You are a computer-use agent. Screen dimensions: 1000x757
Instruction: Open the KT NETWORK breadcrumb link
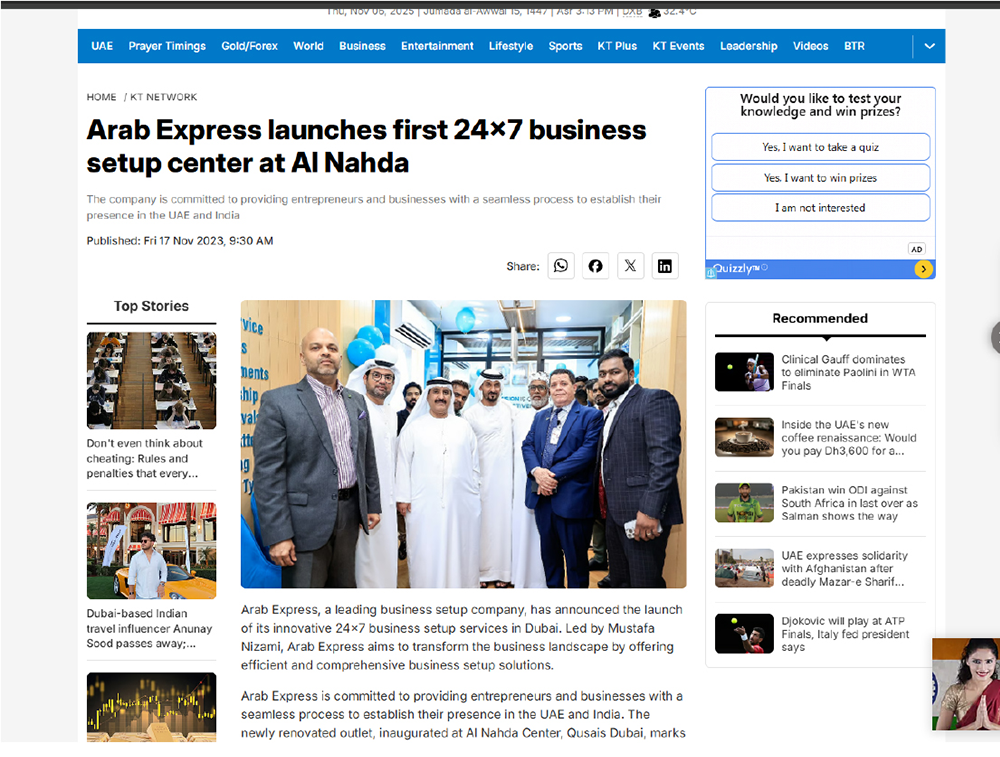click(x=164, y=97)
